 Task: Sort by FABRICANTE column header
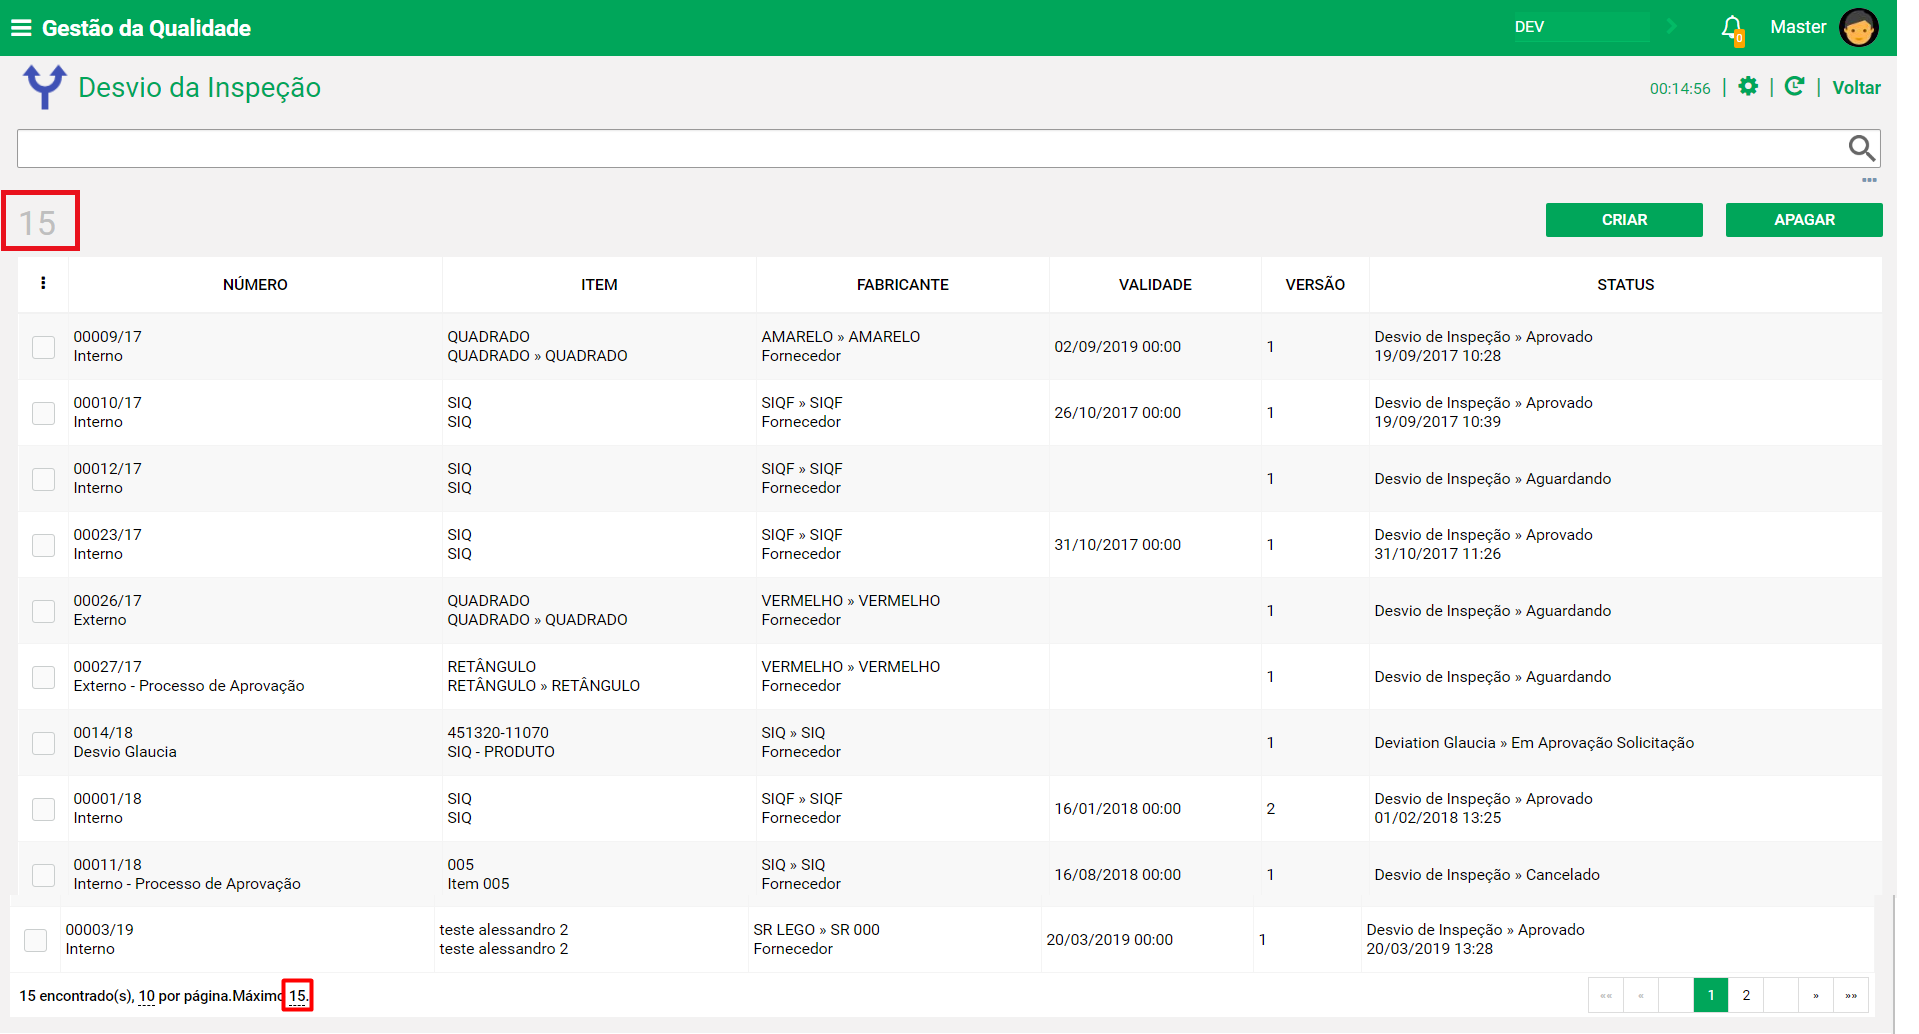click(902, 285)
